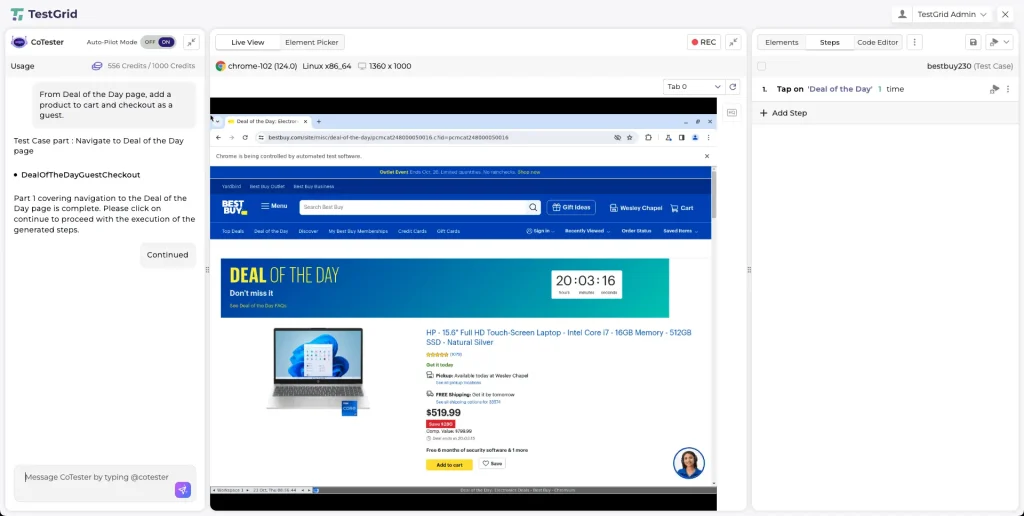Select the Steps tab

point(829,42)
